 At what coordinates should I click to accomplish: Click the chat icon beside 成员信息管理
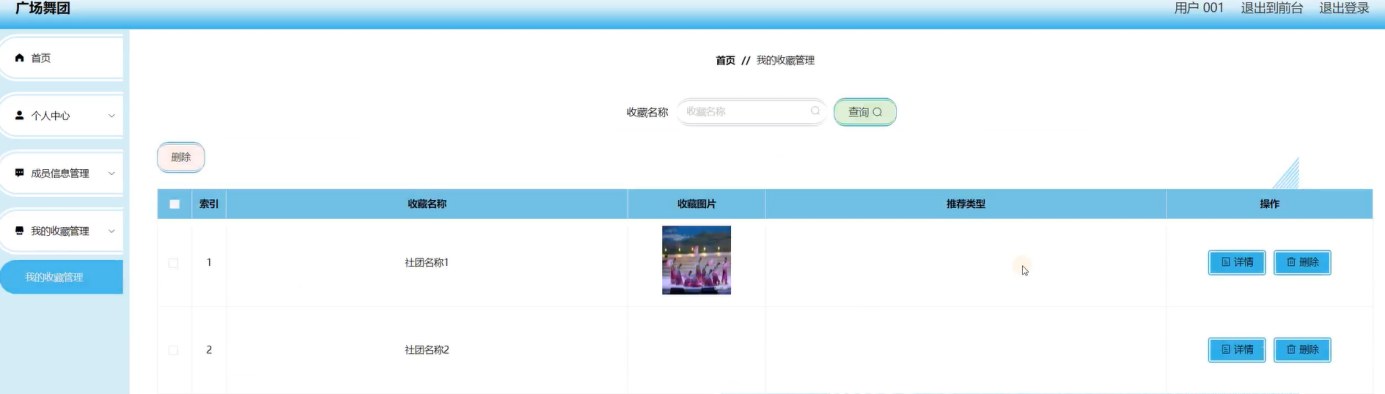tap(19, 173)
